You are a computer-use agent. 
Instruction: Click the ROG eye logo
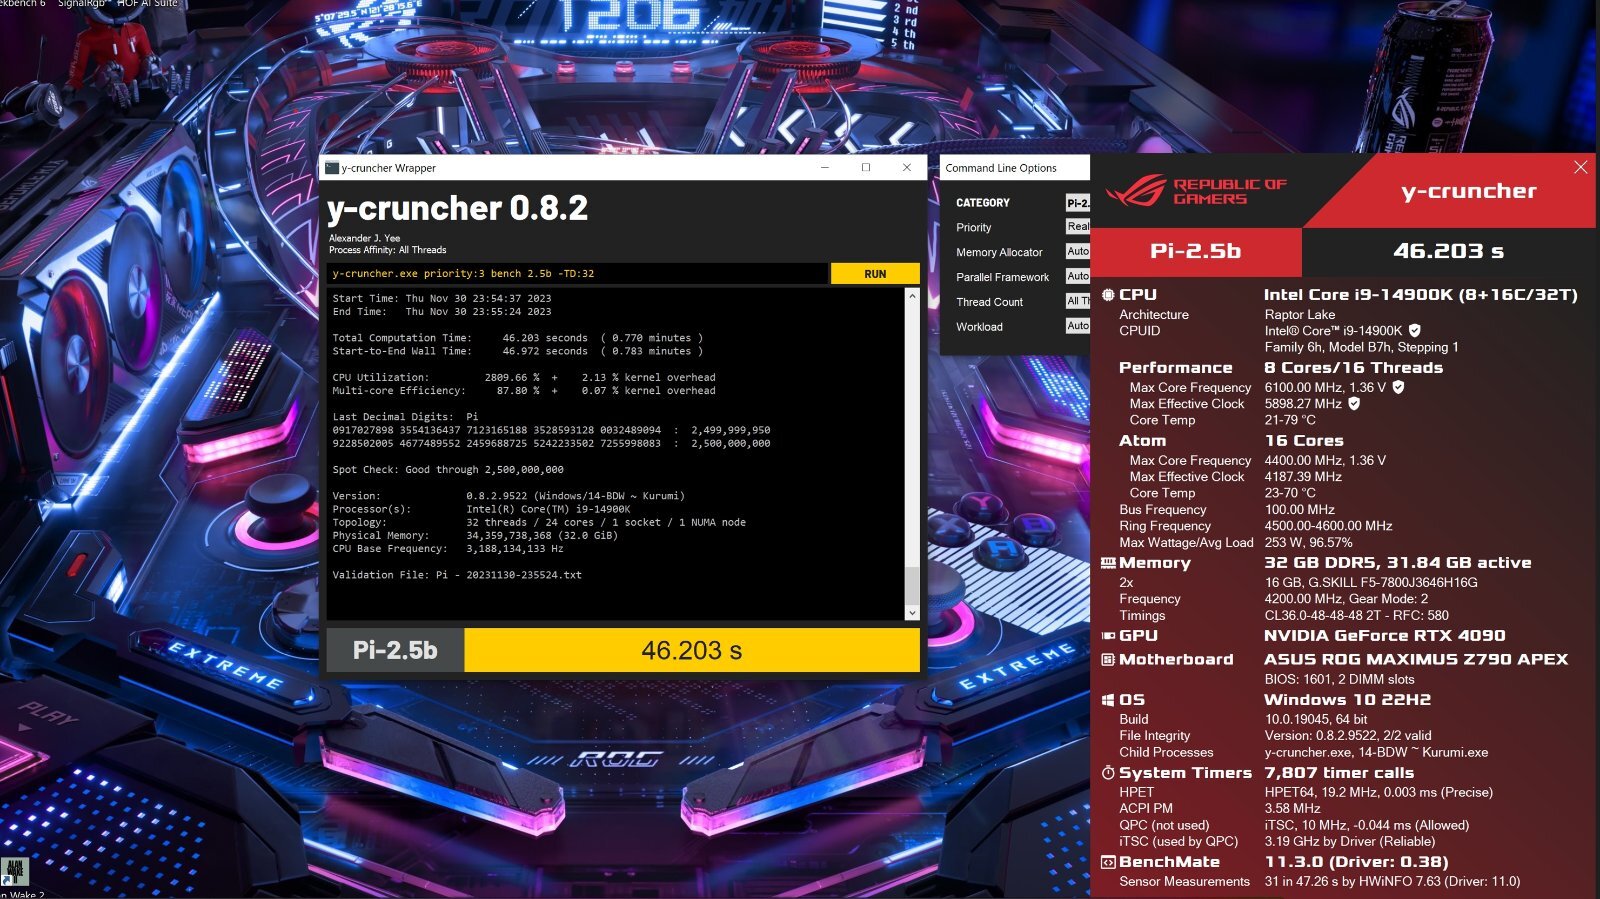tap(1136, 190)
